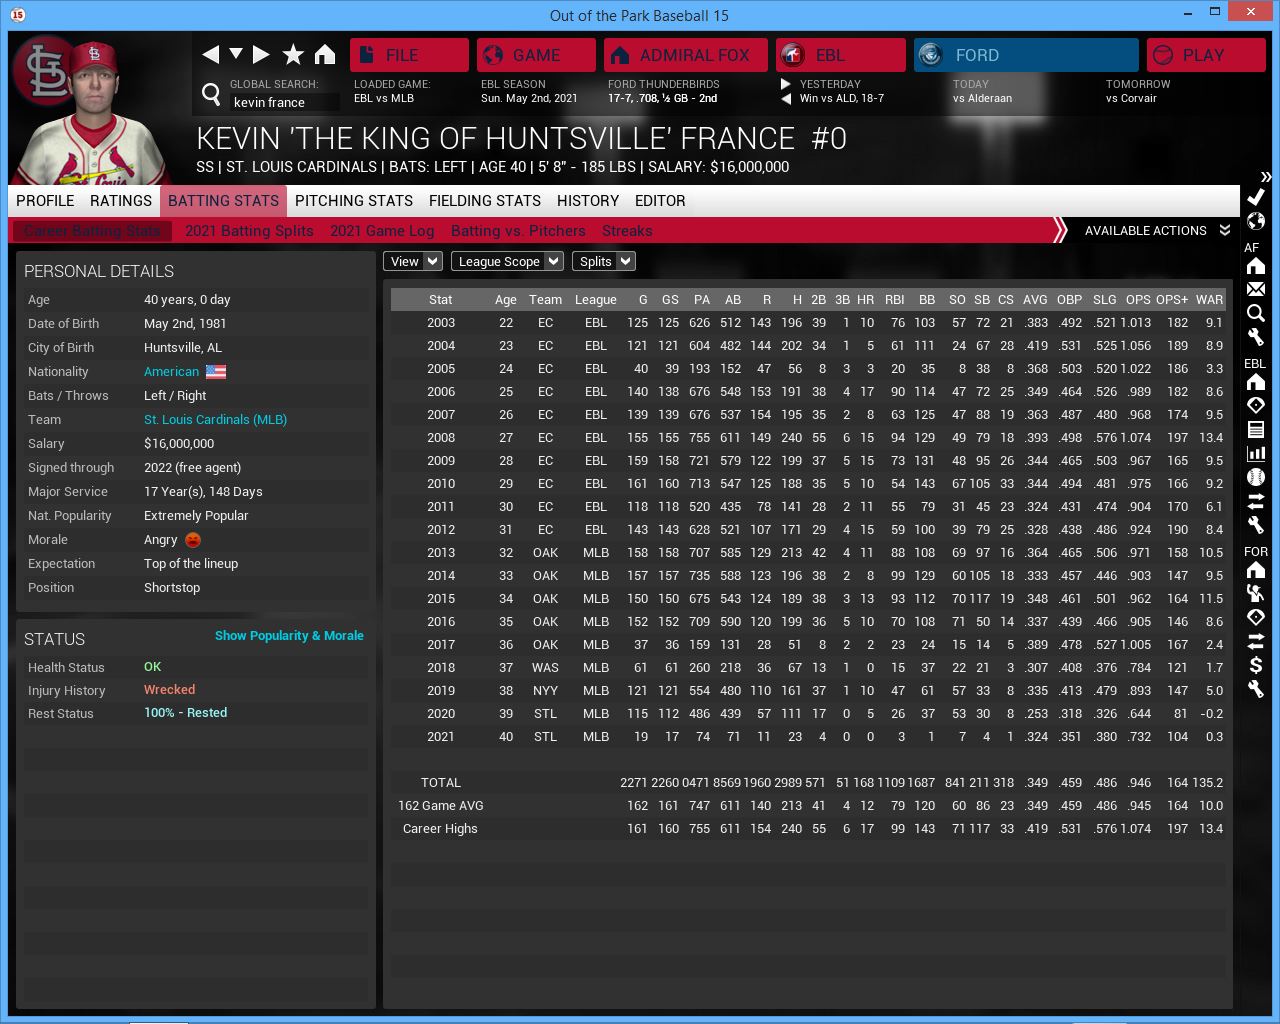1280x1024 pixels.
Task: Click the left arrow beside the Win vs ALD result
Action: (786, 98)
